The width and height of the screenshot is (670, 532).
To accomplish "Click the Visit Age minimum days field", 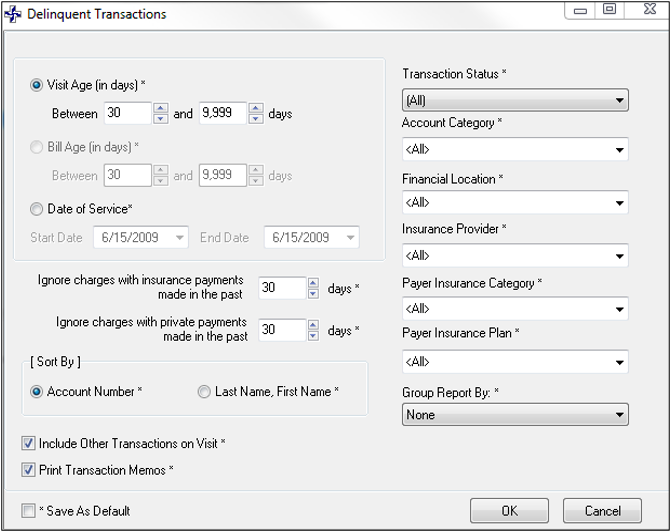I will [127, 114].
